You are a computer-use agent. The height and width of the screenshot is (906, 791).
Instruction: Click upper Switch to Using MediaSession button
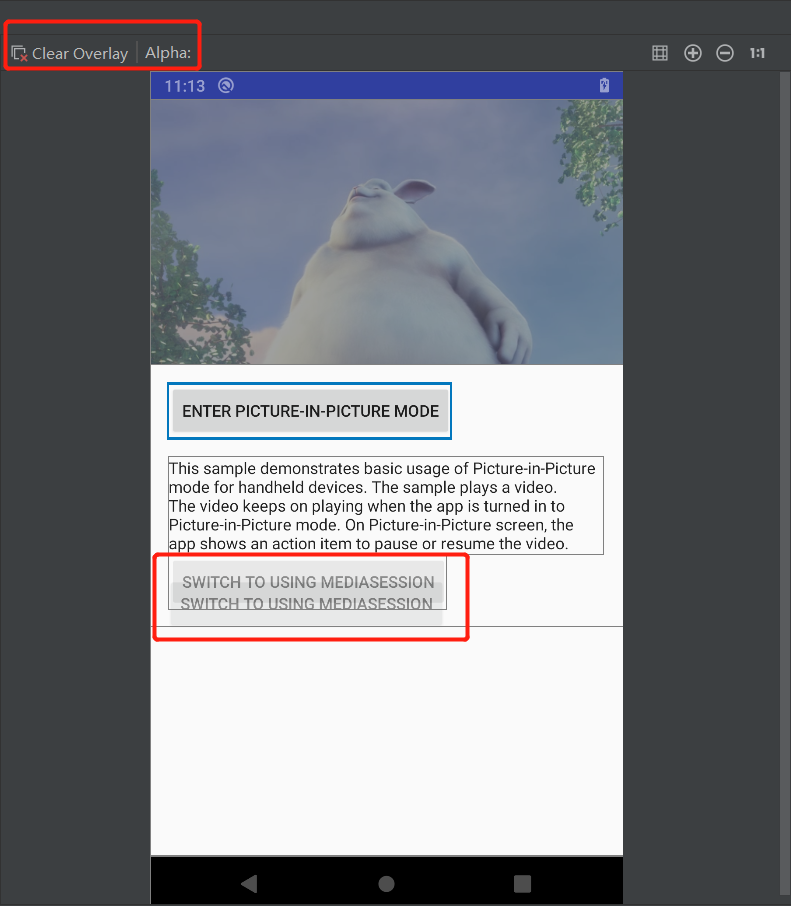(308, 581)
